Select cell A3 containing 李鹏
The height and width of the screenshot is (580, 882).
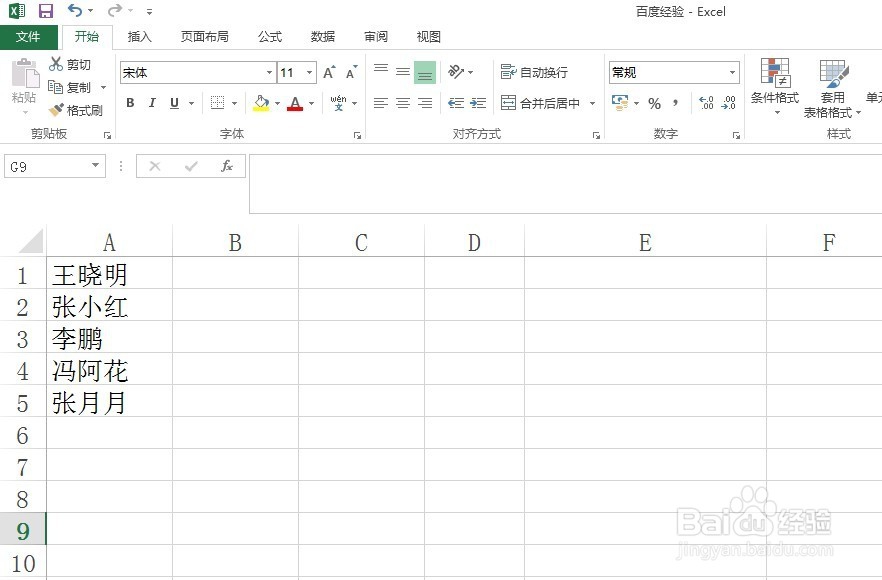point(109,339)
